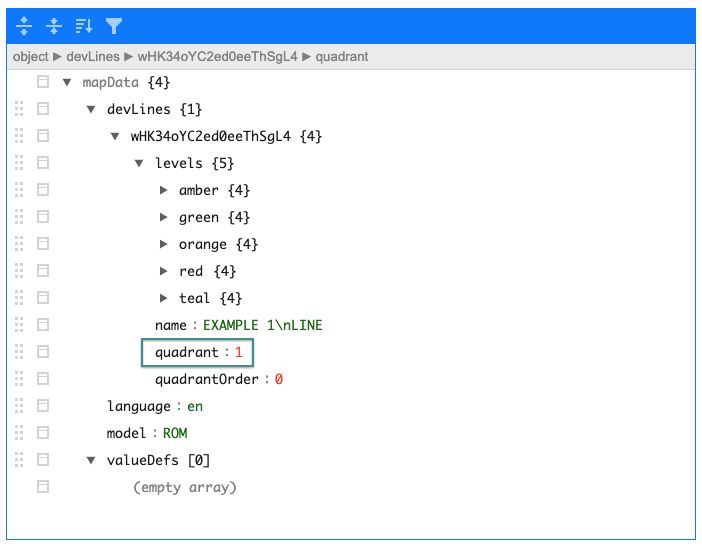This screenshot has height=548, width=702.
Task: Click the drag handle beside wHK34oYC2ed0eeThSgL4 row
Action: [x=19, y=136]
